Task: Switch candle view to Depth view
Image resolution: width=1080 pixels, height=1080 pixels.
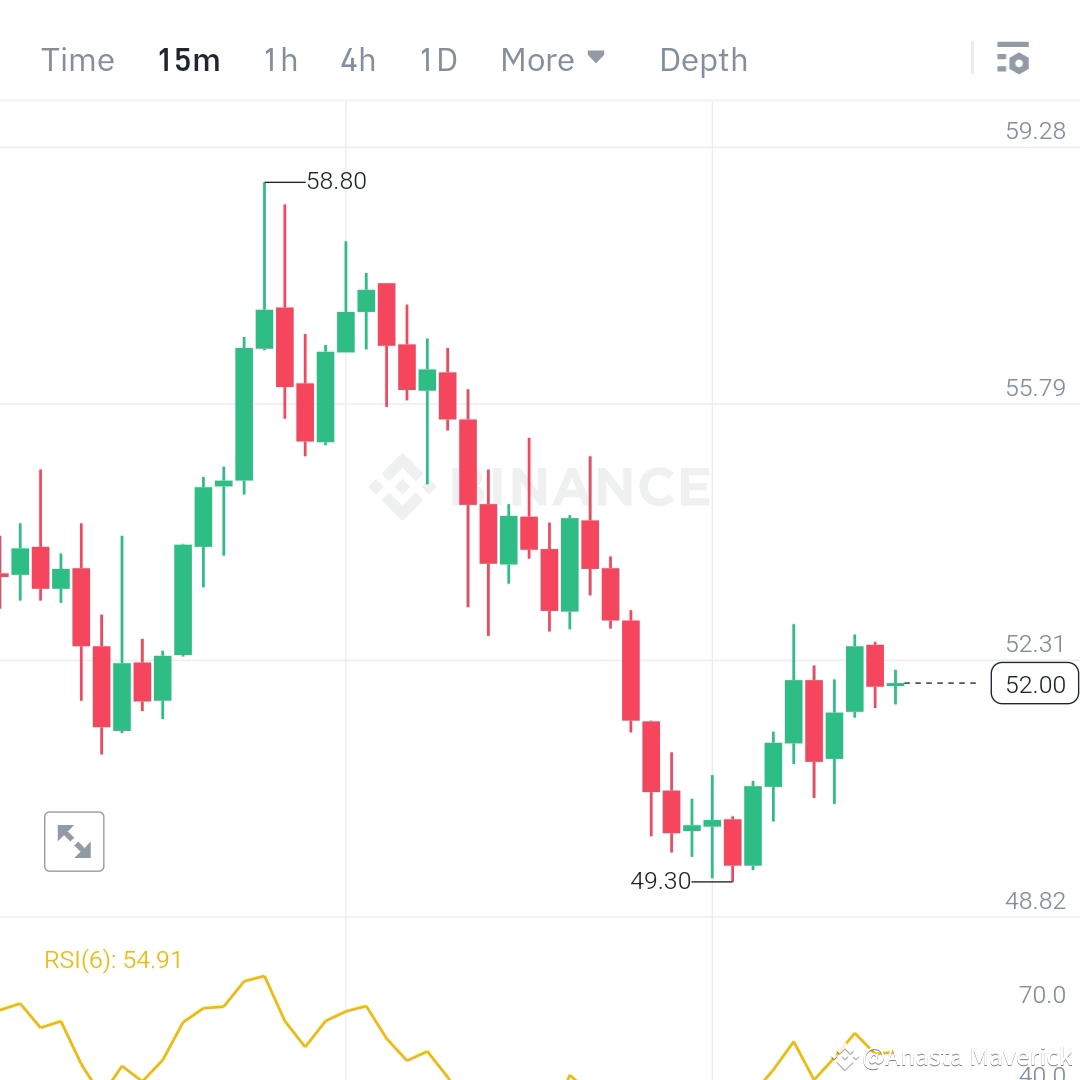Action: point(703,60)
